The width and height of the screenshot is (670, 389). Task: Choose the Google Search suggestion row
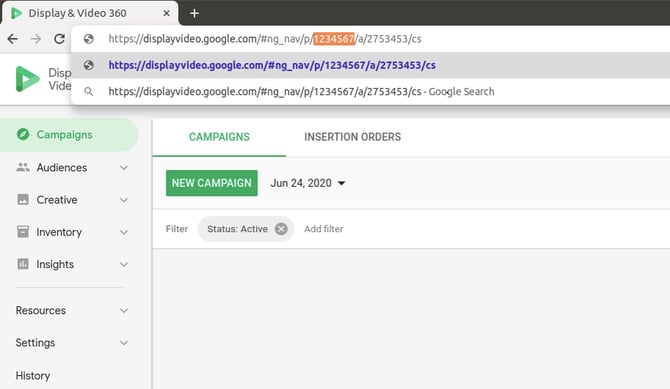(370, 91)
